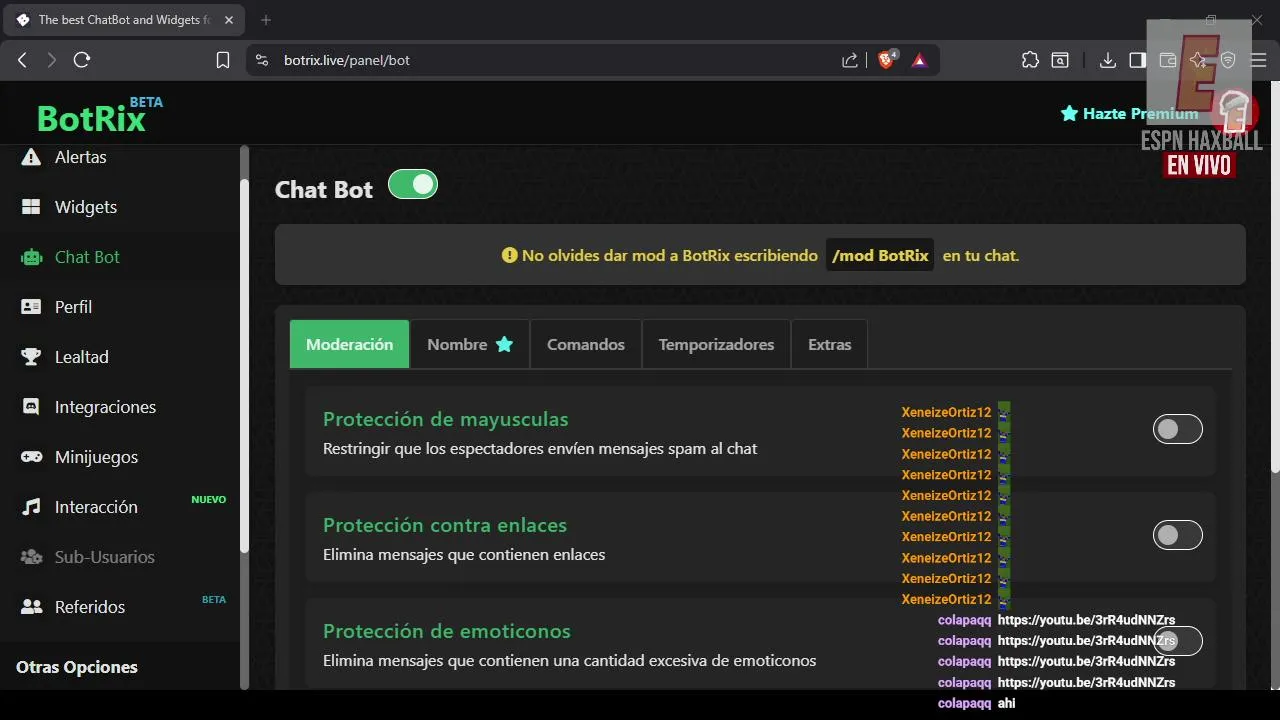
Task: Click the Brave Shields icon in address bar
Action: (886, 60)
